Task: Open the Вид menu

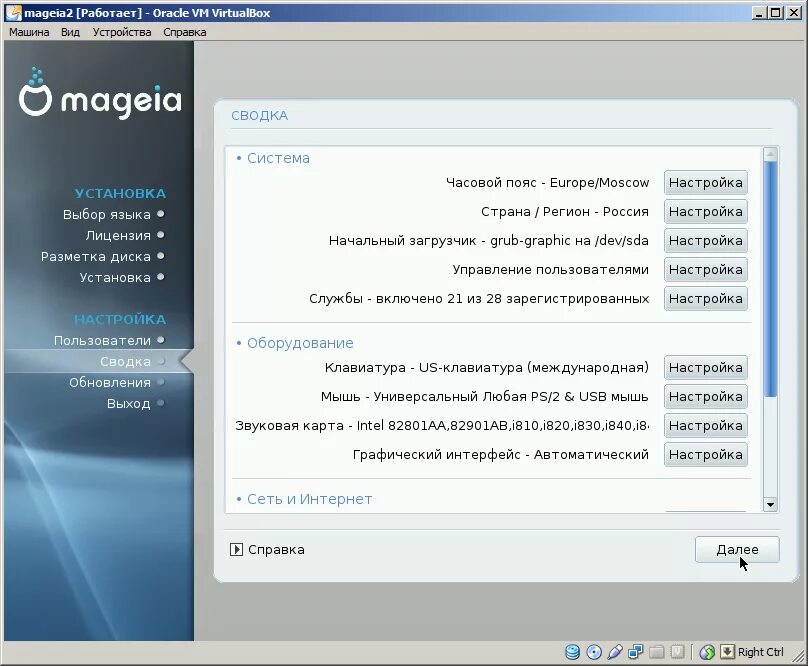Action: [x=70, y=32]
